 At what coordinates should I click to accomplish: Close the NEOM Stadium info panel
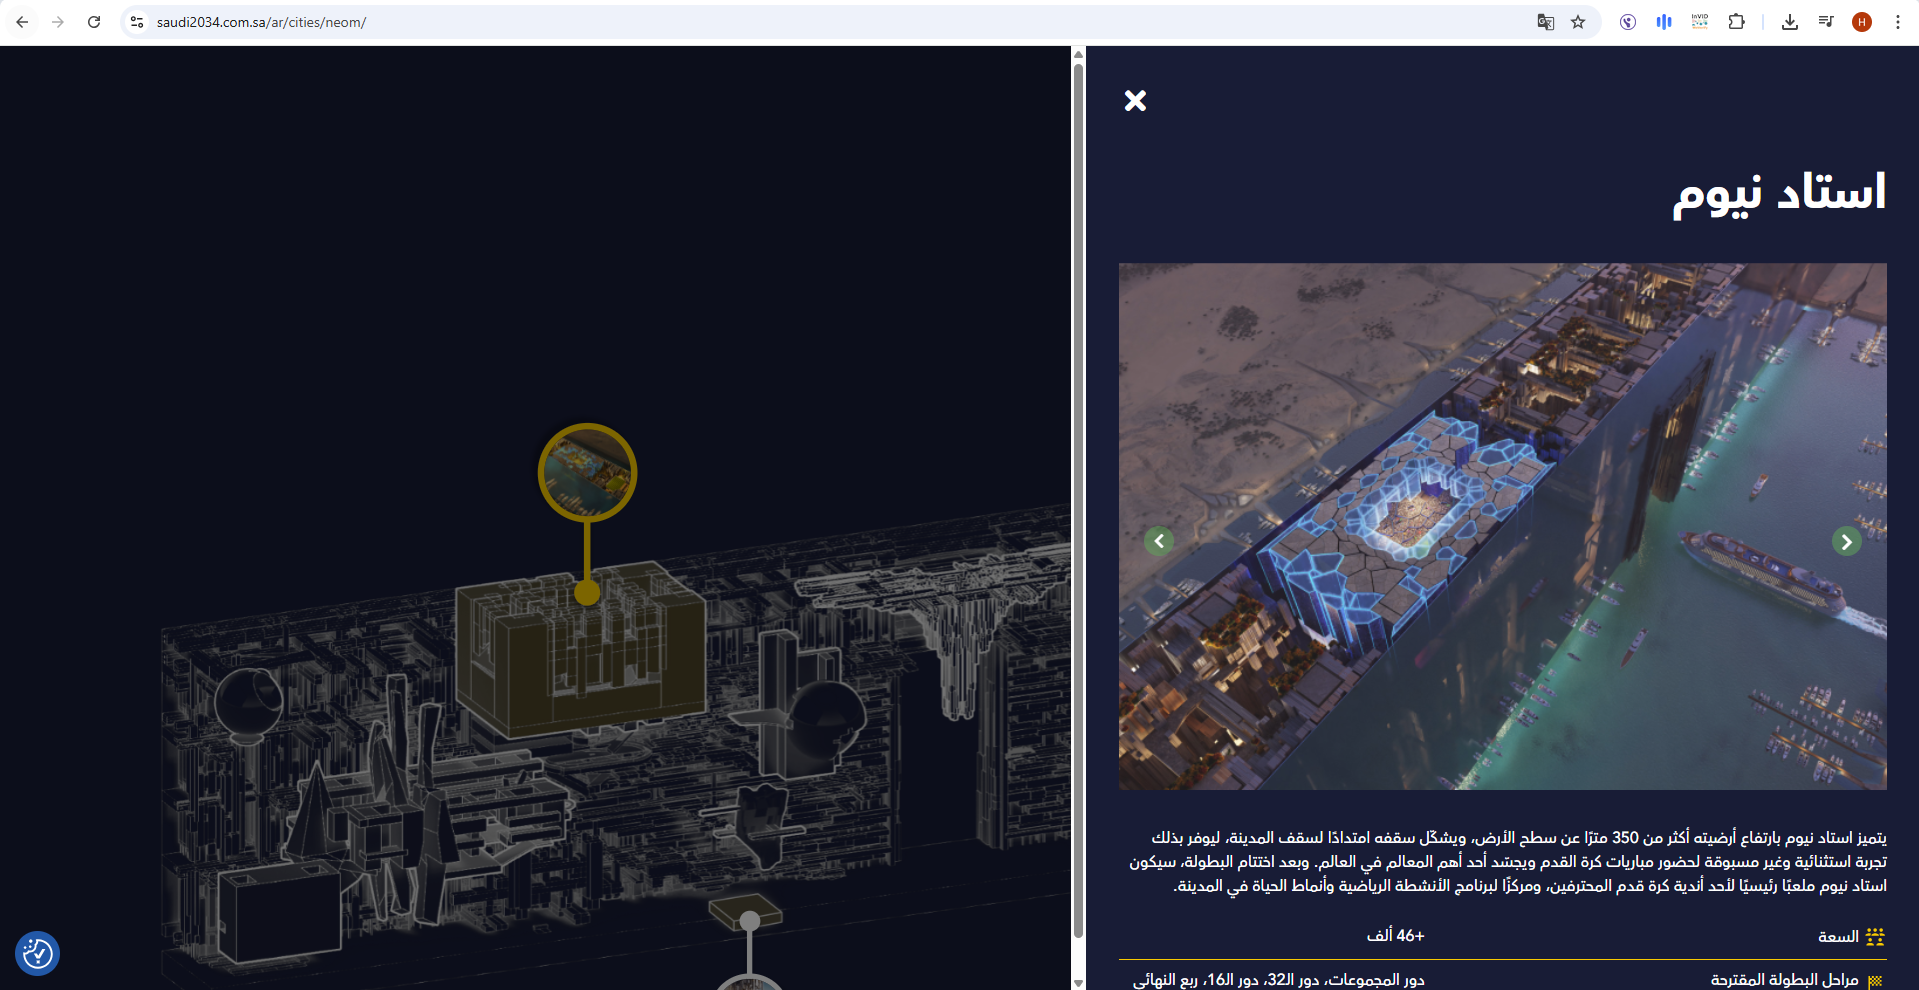coord(1135,100)
